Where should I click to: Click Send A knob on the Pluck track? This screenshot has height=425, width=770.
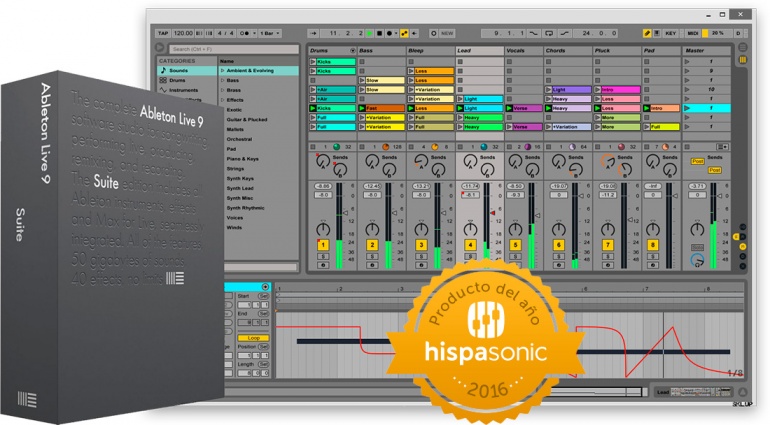click(x=608, y=161)
